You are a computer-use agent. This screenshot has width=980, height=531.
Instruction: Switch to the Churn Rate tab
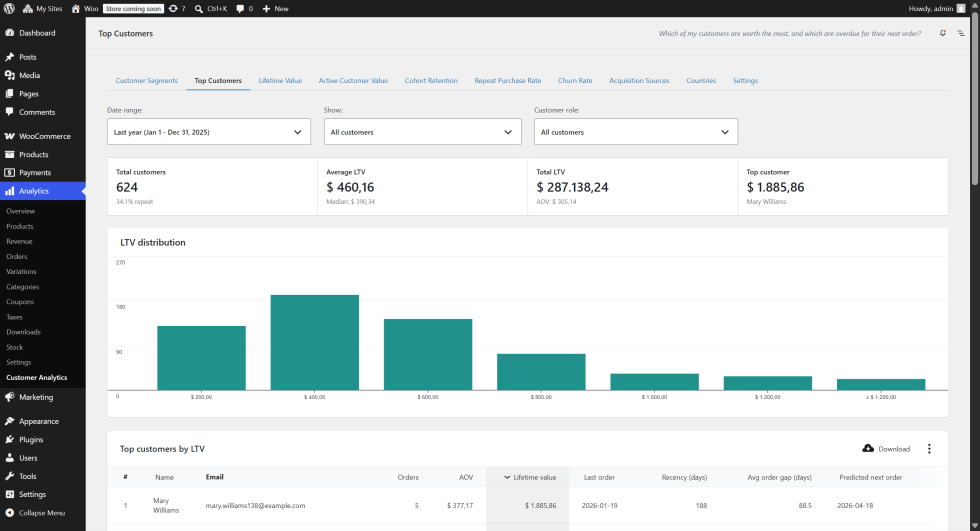pos(575,81)
